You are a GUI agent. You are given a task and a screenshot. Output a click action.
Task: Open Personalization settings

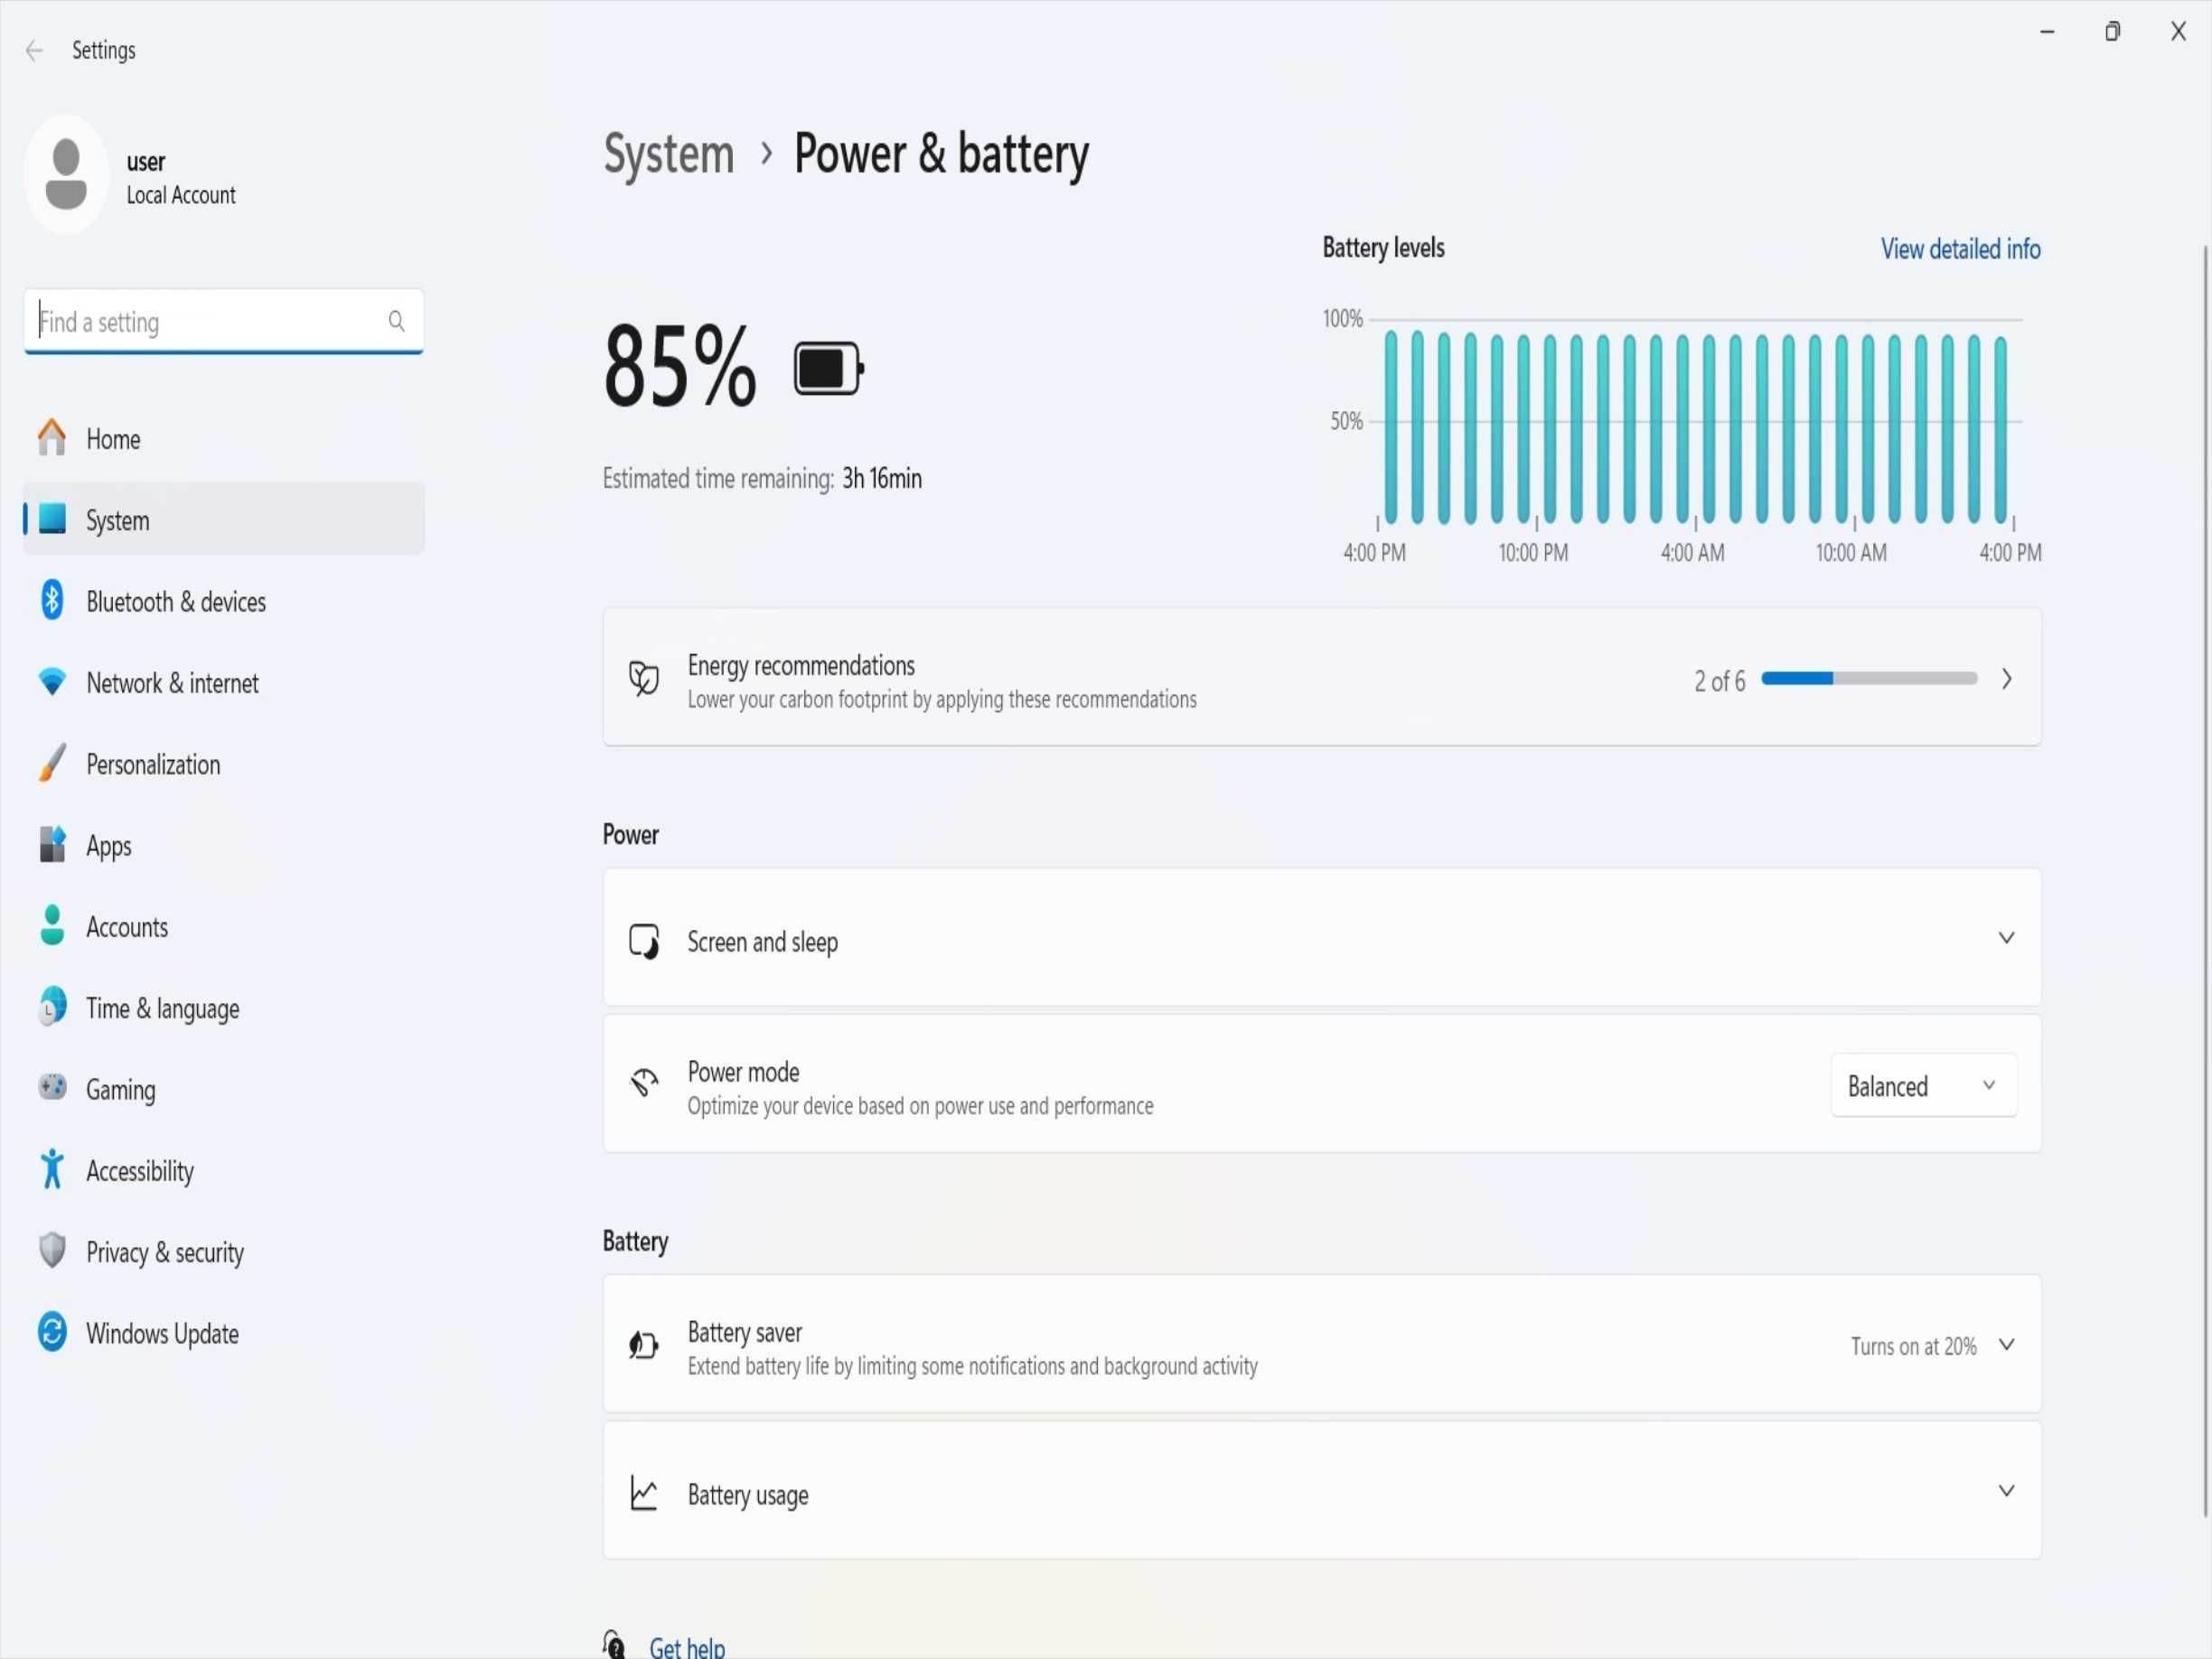coord(224,764)
